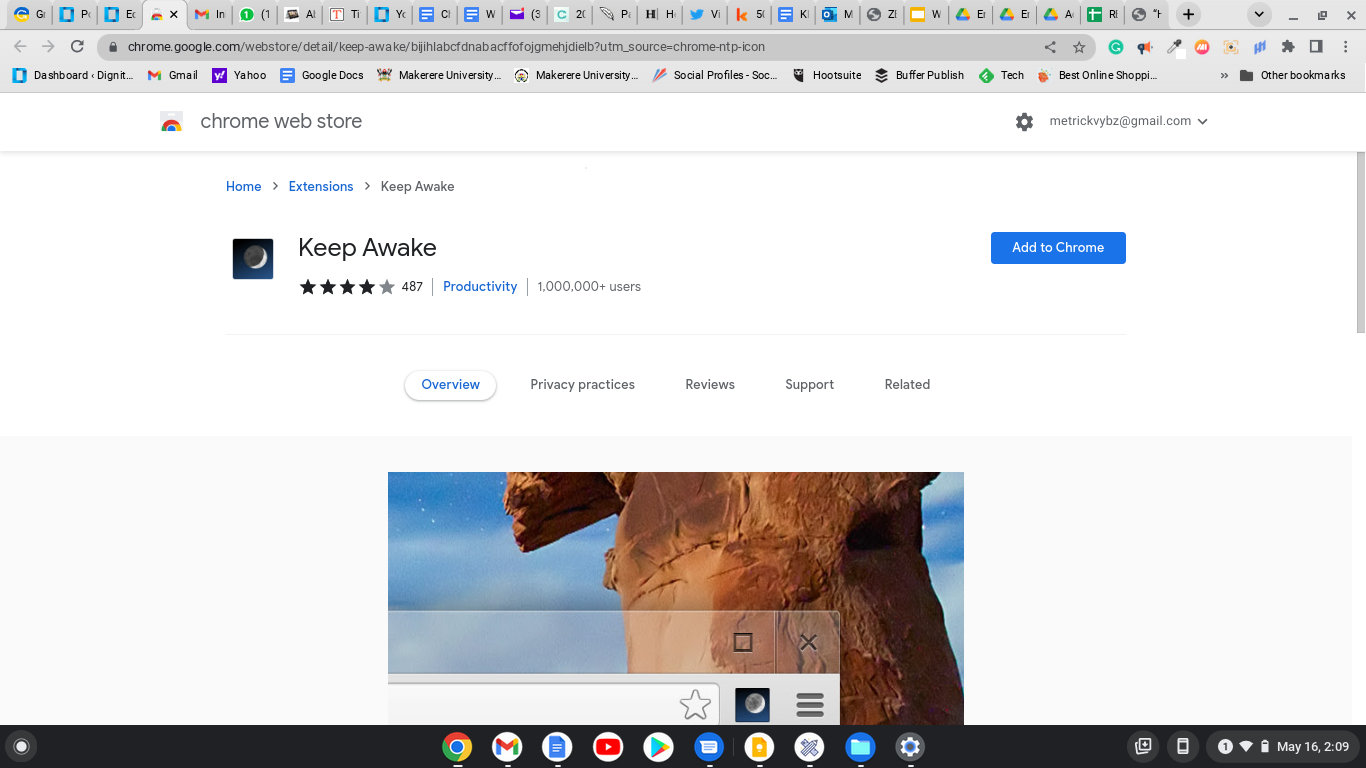Bookmark this page with the star icon
1366x768 pixels.
point(1079,47)
